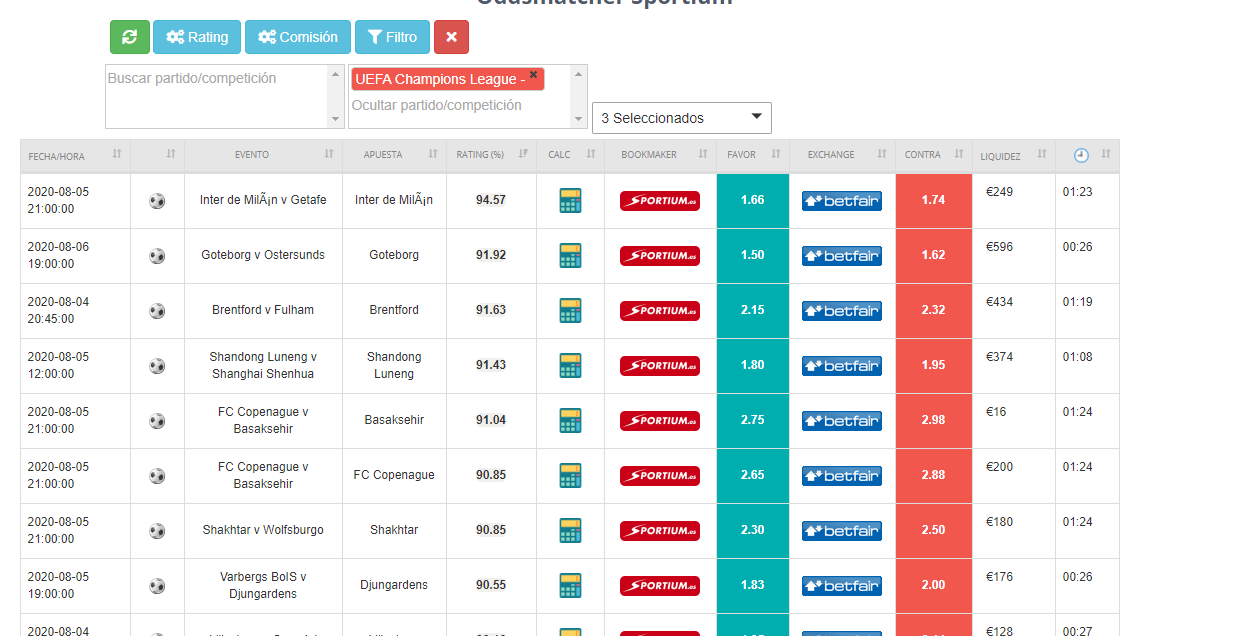The height and width of the screenshot is (636, 1237).
Task: Open the Comisión settings button
Action: [298, 37]
